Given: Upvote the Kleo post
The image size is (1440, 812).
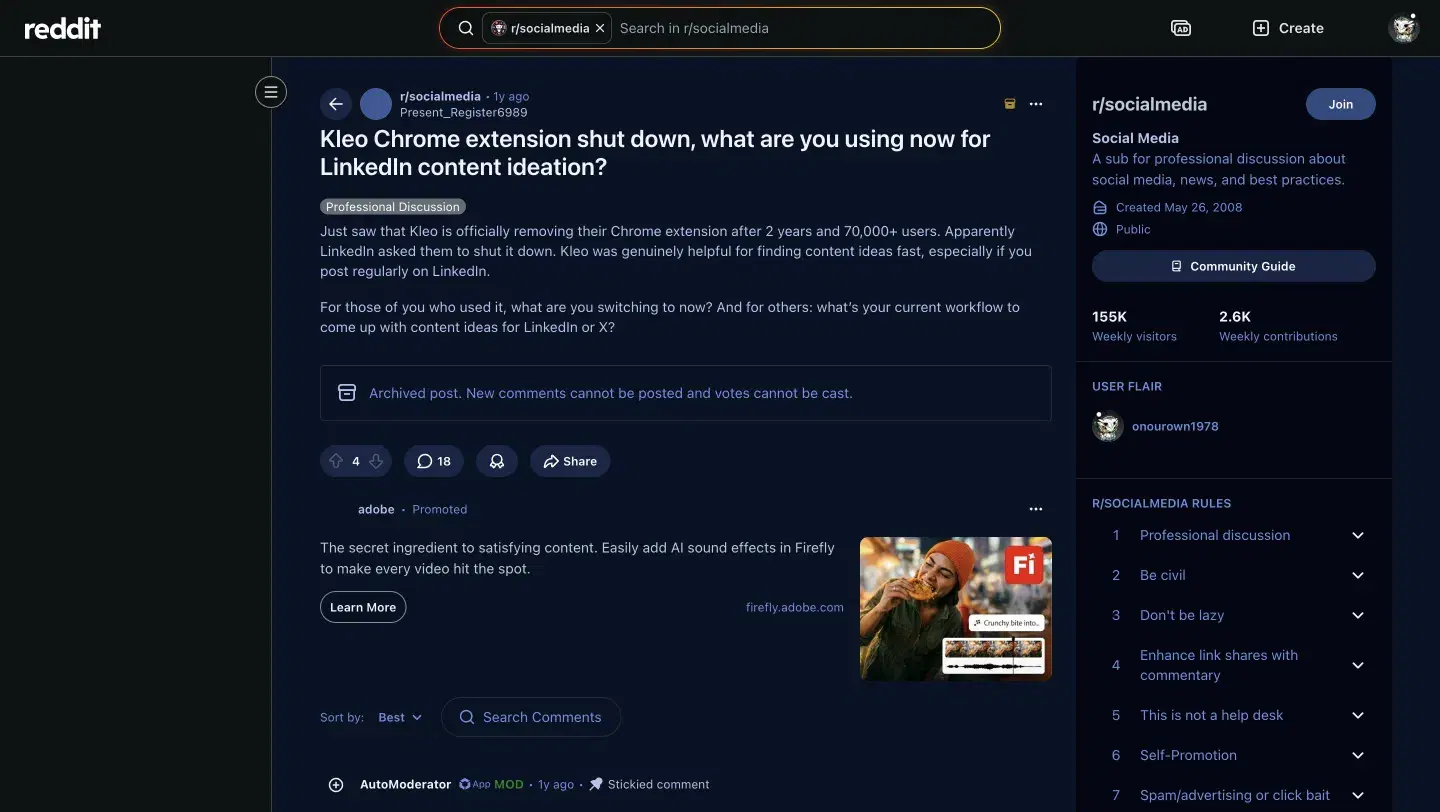Looking at the screenshot, I should point(336,461).
